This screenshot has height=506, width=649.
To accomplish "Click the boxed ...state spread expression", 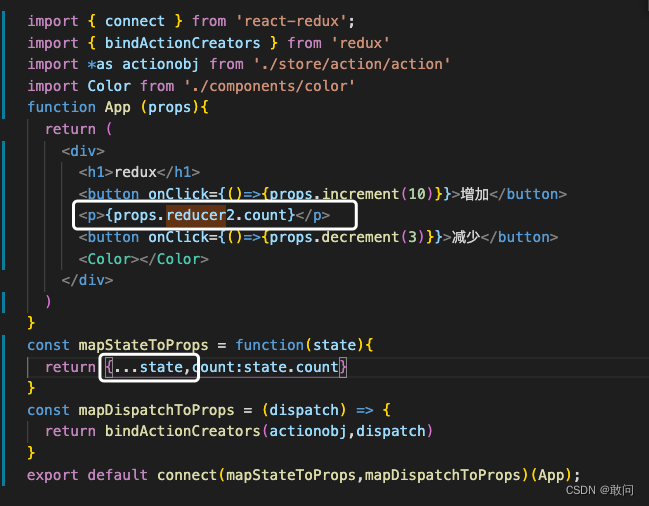I will coord(148,367).
